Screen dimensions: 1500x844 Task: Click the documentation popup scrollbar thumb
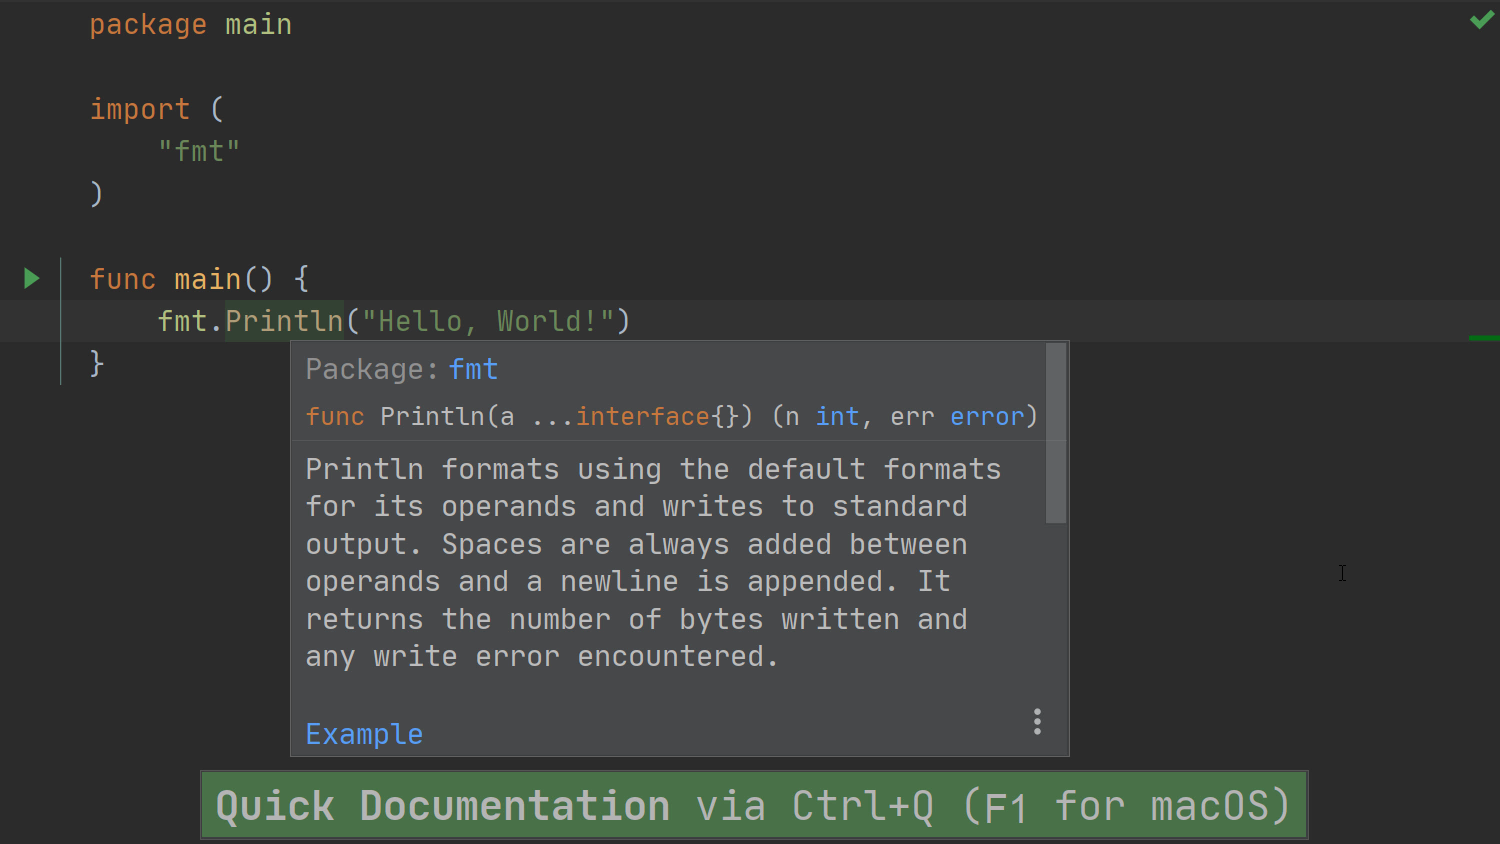click(x=1056, y=432)
